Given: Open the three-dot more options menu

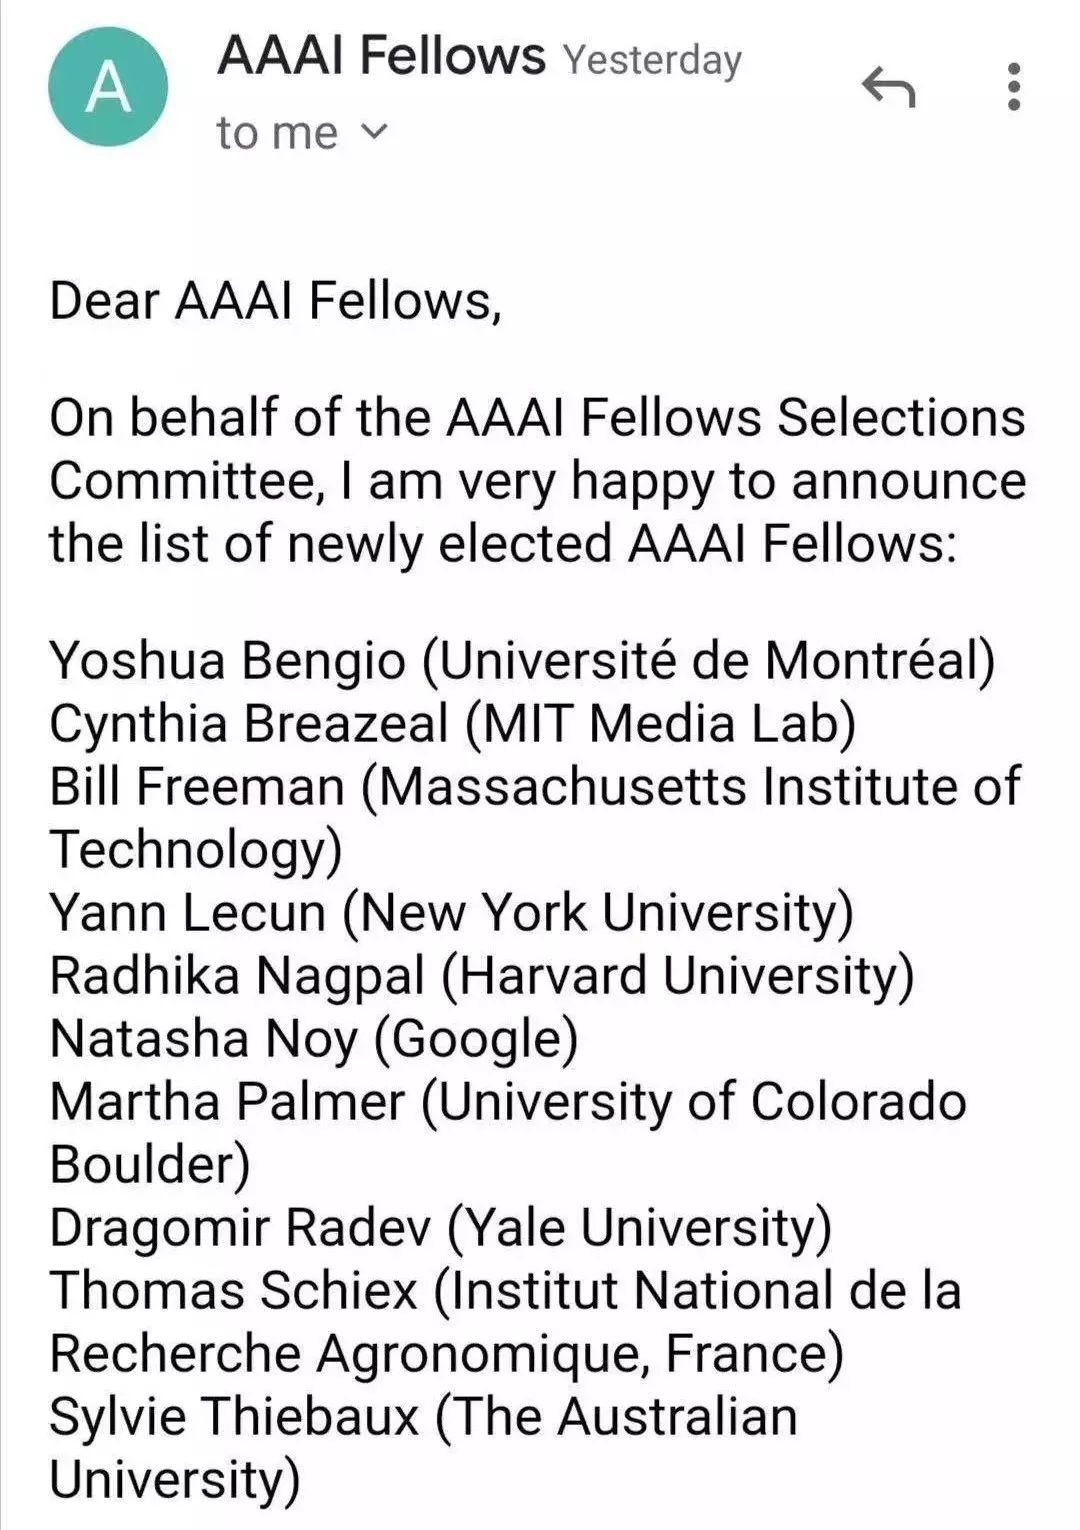Looking at the screenshot, I should [1013, 88].
